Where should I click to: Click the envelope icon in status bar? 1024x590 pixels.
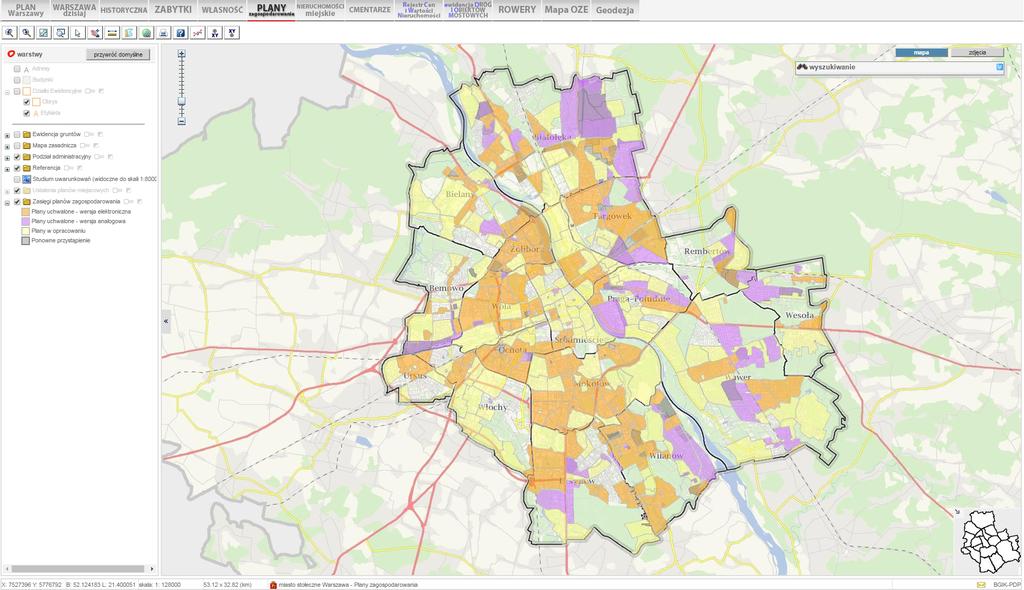(x=981, y=585)
